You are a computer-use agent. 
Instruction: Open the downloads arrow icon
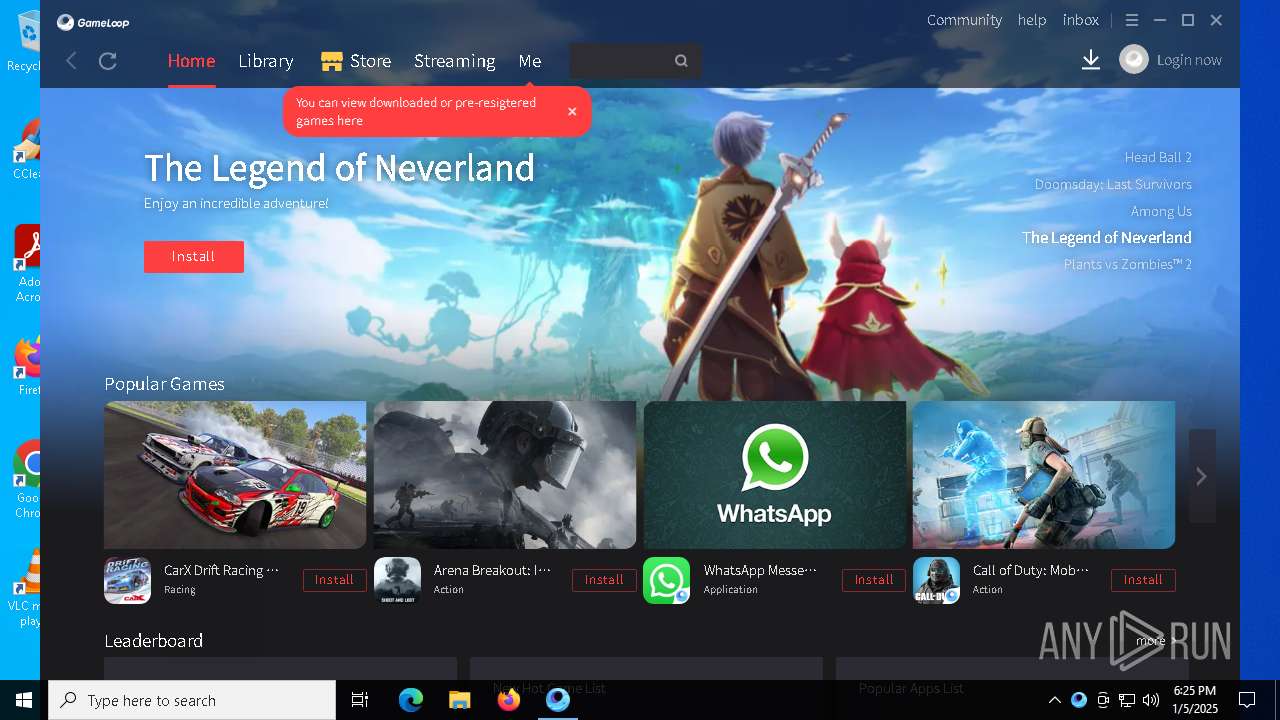(x=1091, y=60)
